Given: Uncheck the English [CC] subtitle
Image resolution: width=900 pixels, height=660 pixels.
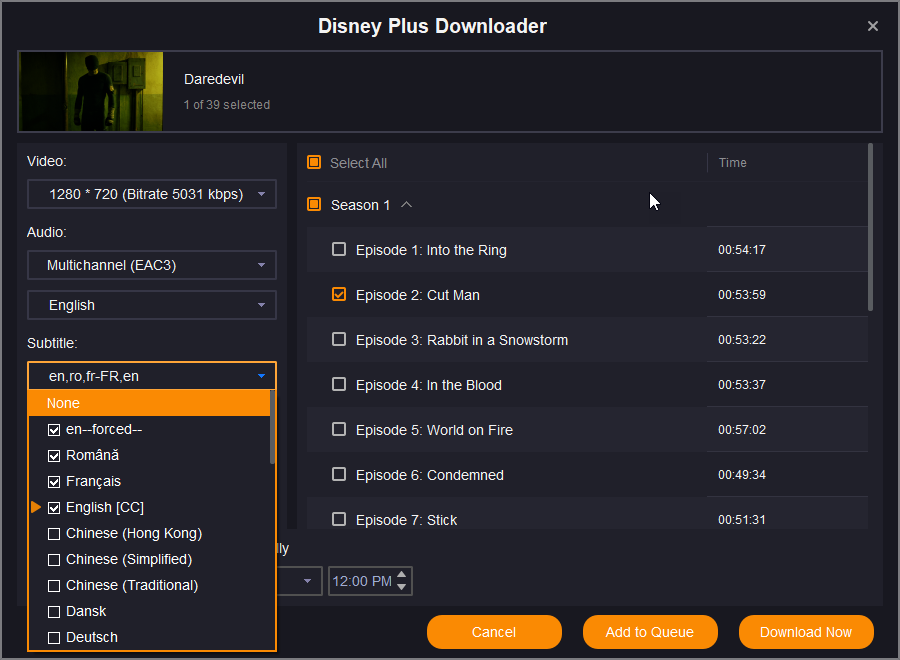Looking at the screenshot, I should click(54, 508).
